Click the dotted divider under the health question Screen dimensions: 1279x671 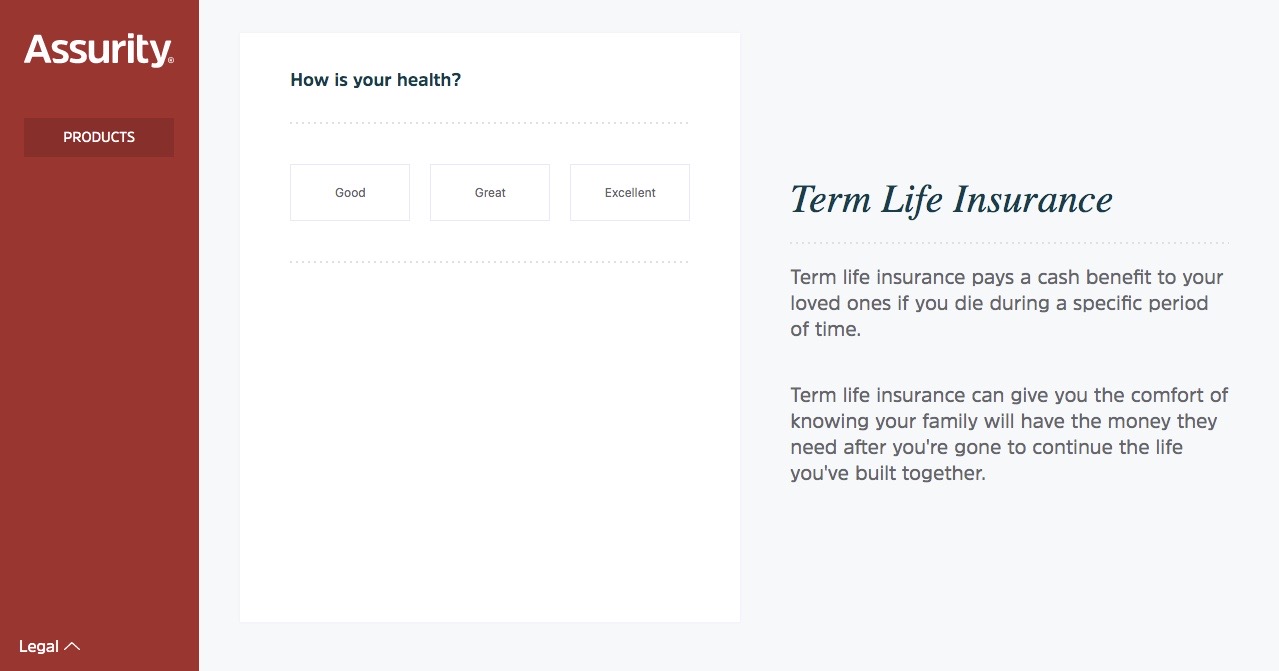click(489, 123)
